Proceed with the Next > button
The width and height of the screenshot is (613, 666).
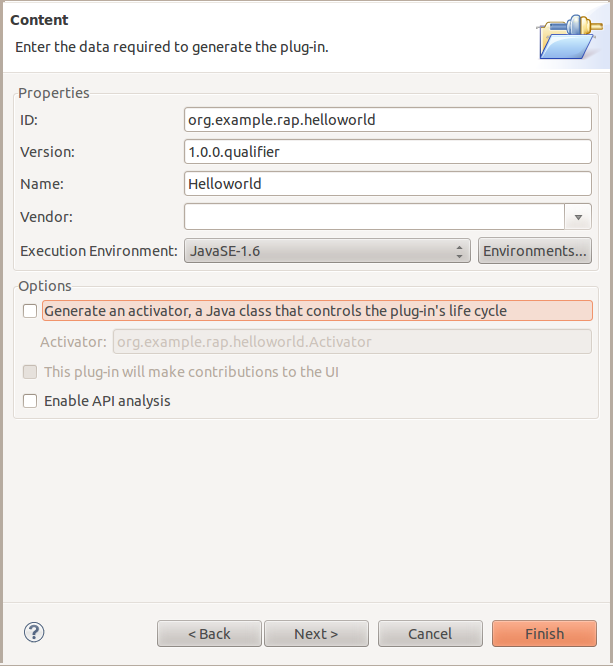(316, 634)
